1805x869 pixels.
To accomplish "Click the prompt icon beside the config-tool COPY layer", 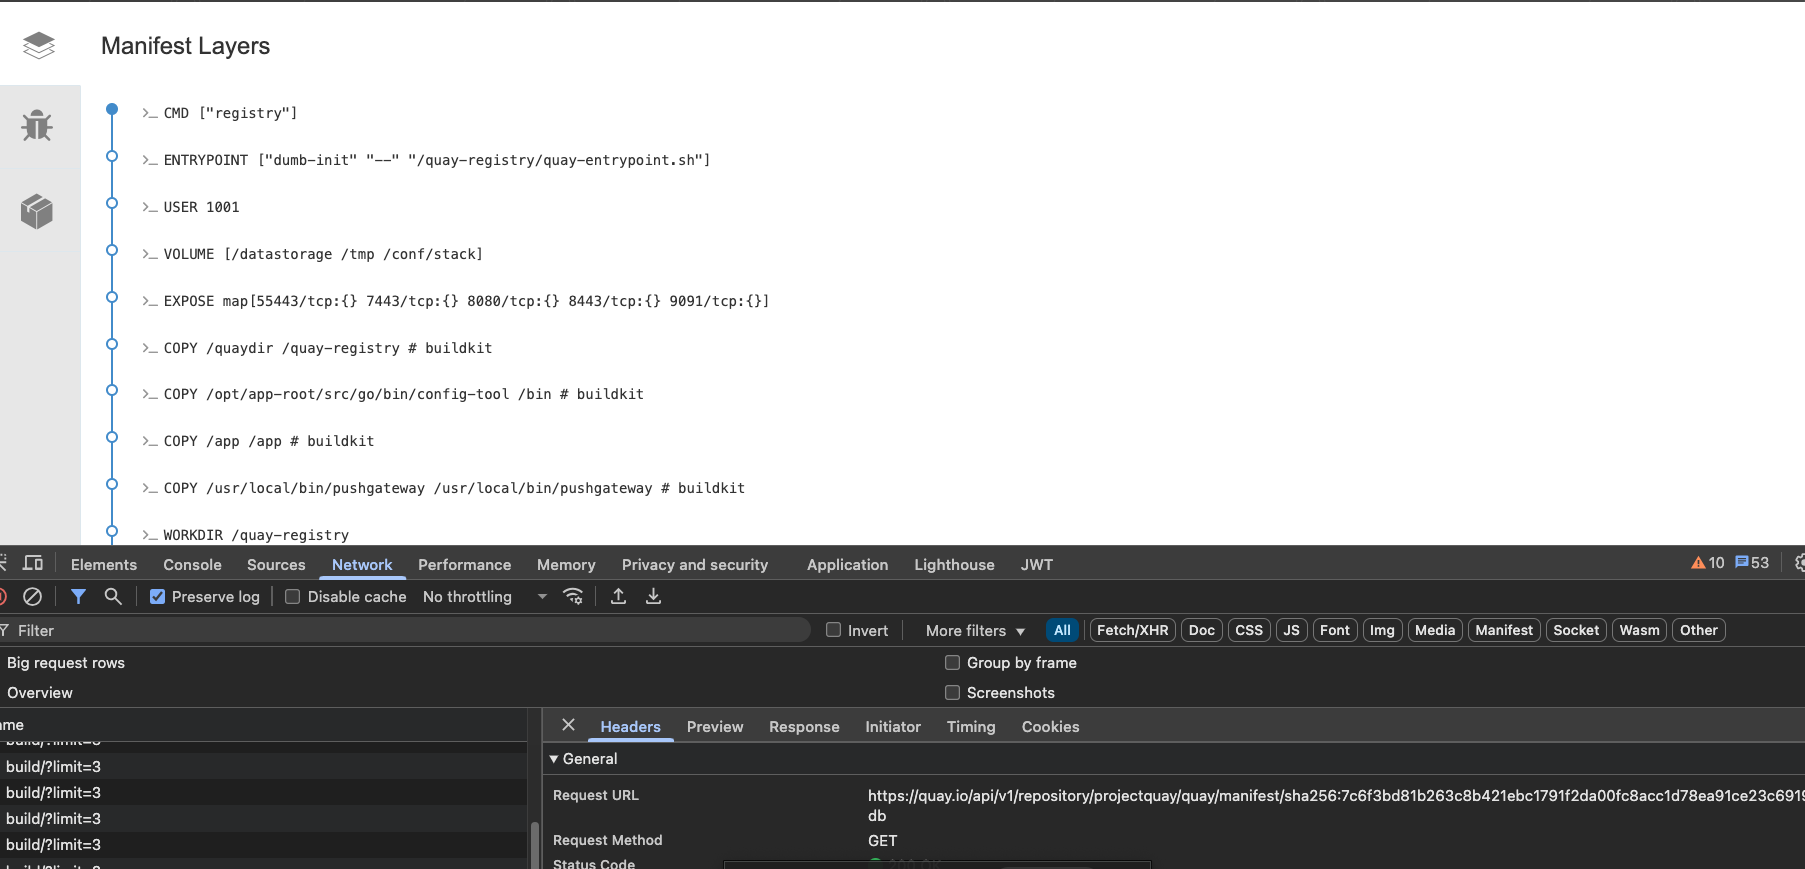I will click(x=150, y=394).
